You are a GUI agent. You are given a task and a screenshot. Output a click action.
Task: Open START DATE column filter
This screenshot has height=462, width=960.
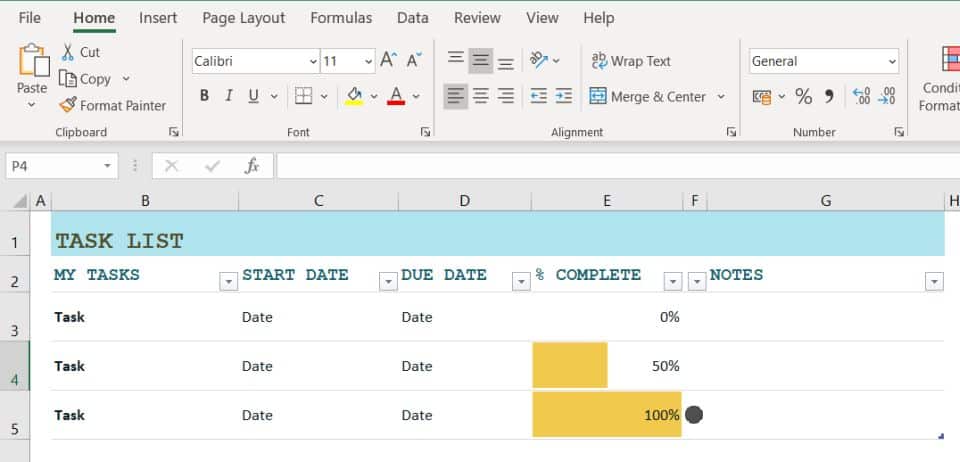[x=388, y=281]
